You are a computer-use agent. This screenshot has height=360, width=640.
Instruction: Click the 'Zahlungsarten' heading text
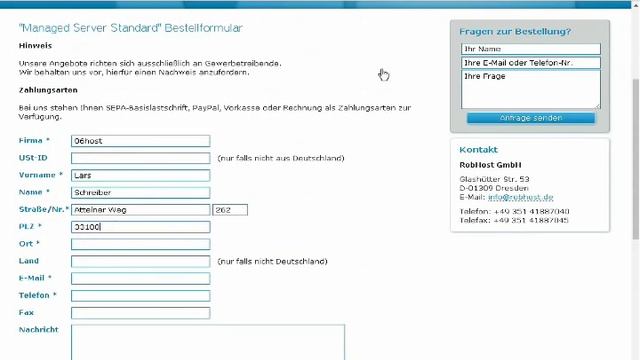point(48,90)
